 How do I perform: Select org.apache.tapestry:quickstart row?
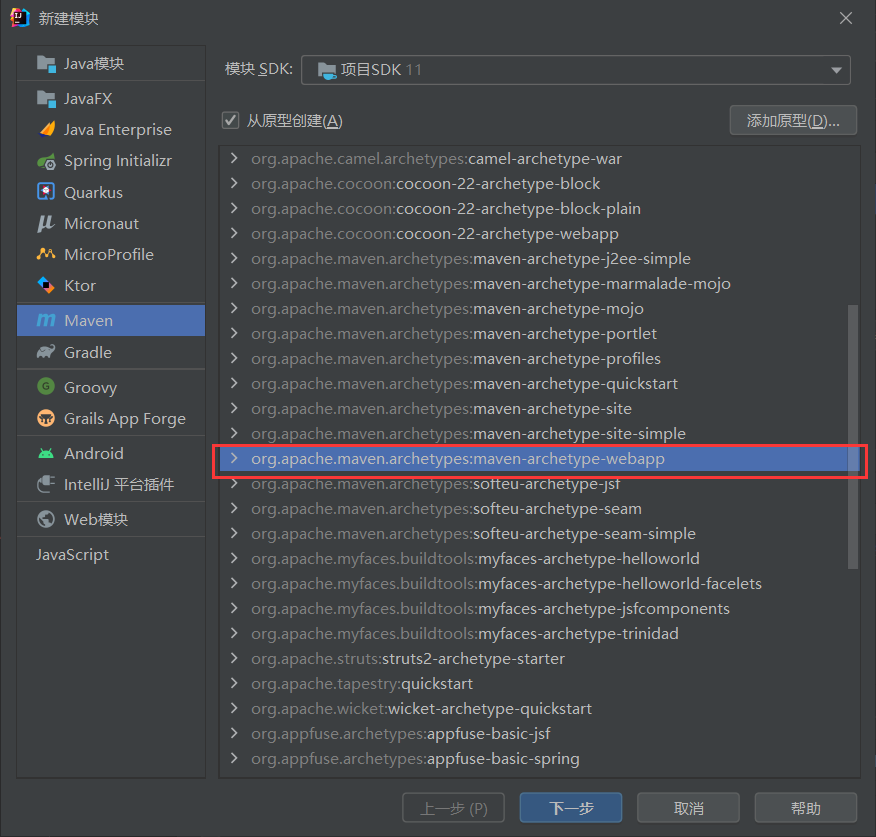pos(539,683)
